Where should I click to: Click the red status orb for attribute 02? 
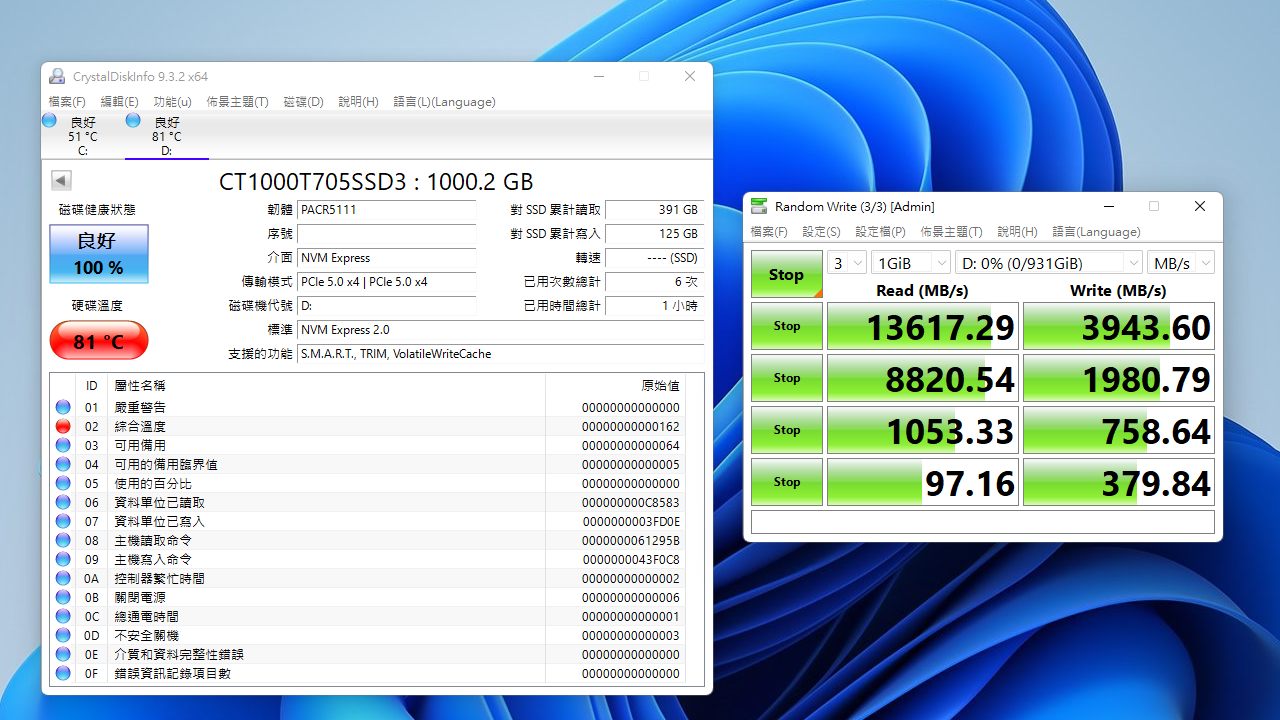tap(63, 426)
